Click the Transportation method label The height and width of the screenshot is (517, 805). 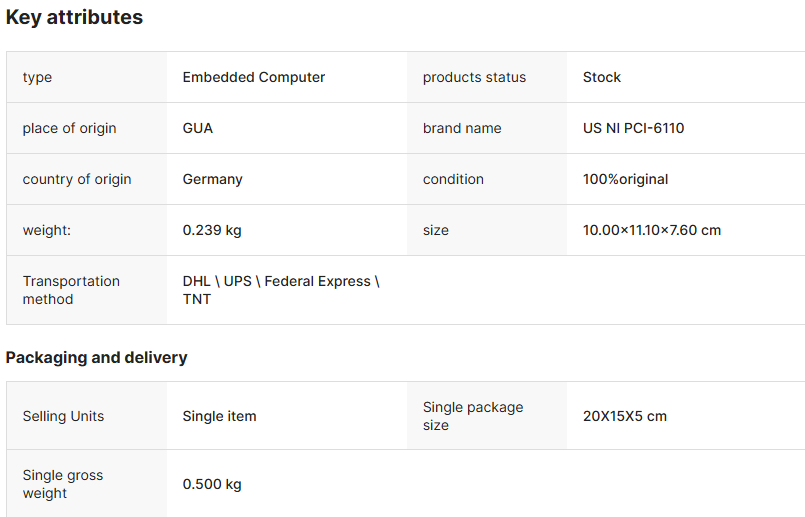point(71,290)
